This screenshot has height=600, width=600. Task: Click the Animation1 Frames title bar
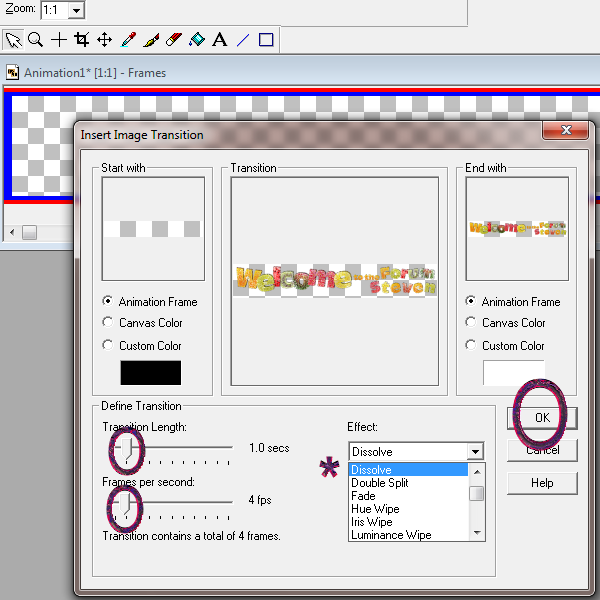302,72
